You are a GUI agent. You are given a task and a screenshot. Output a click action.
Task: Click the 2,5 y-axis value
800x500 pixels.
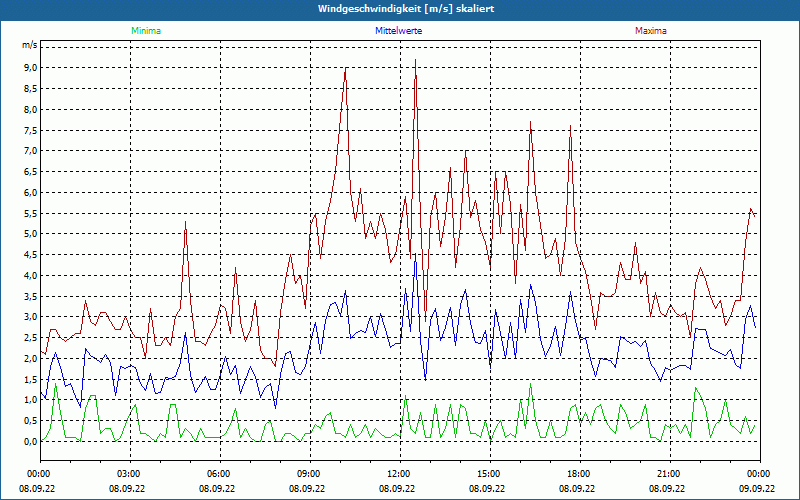[31, 338]
